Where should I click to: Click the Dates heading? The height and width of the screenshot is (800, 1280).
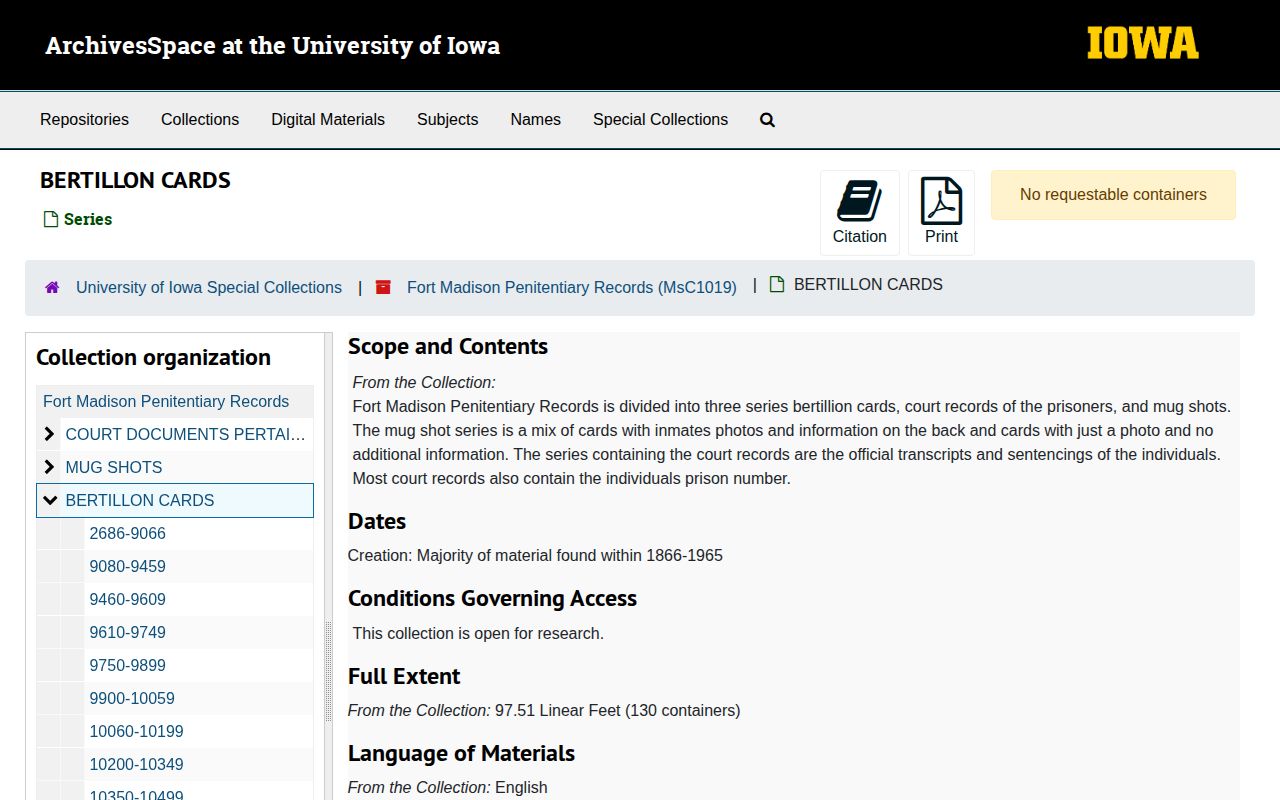(x=377, y=521)
